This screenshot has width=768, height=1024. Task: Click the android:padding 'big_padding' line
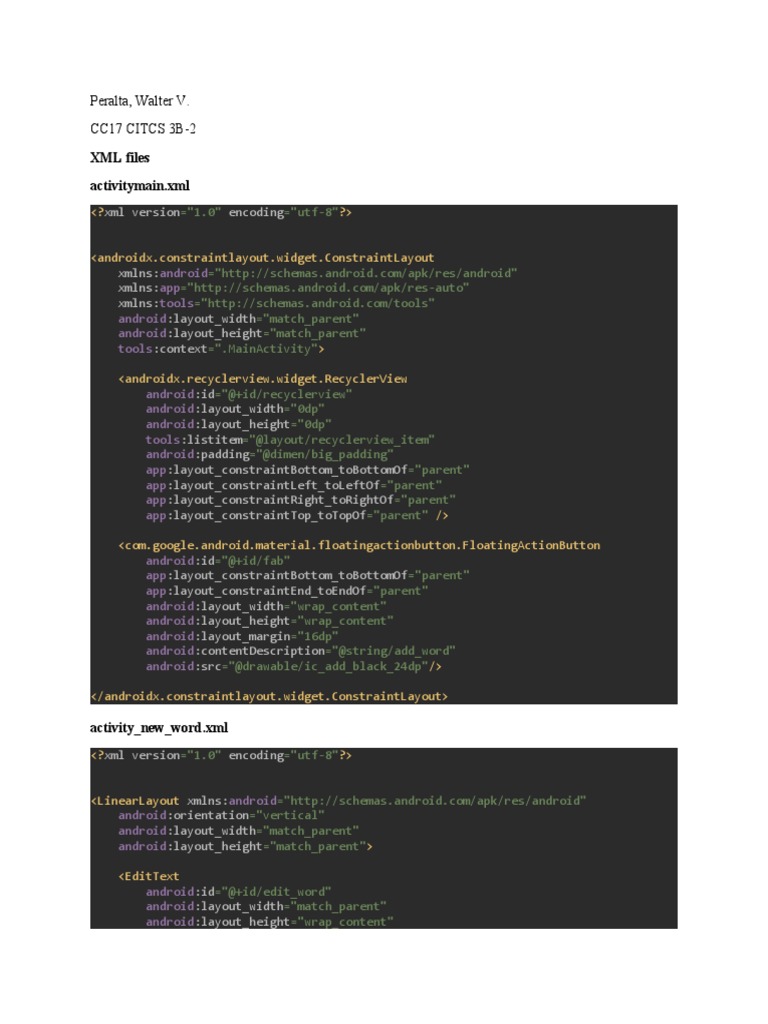[269, 455]
